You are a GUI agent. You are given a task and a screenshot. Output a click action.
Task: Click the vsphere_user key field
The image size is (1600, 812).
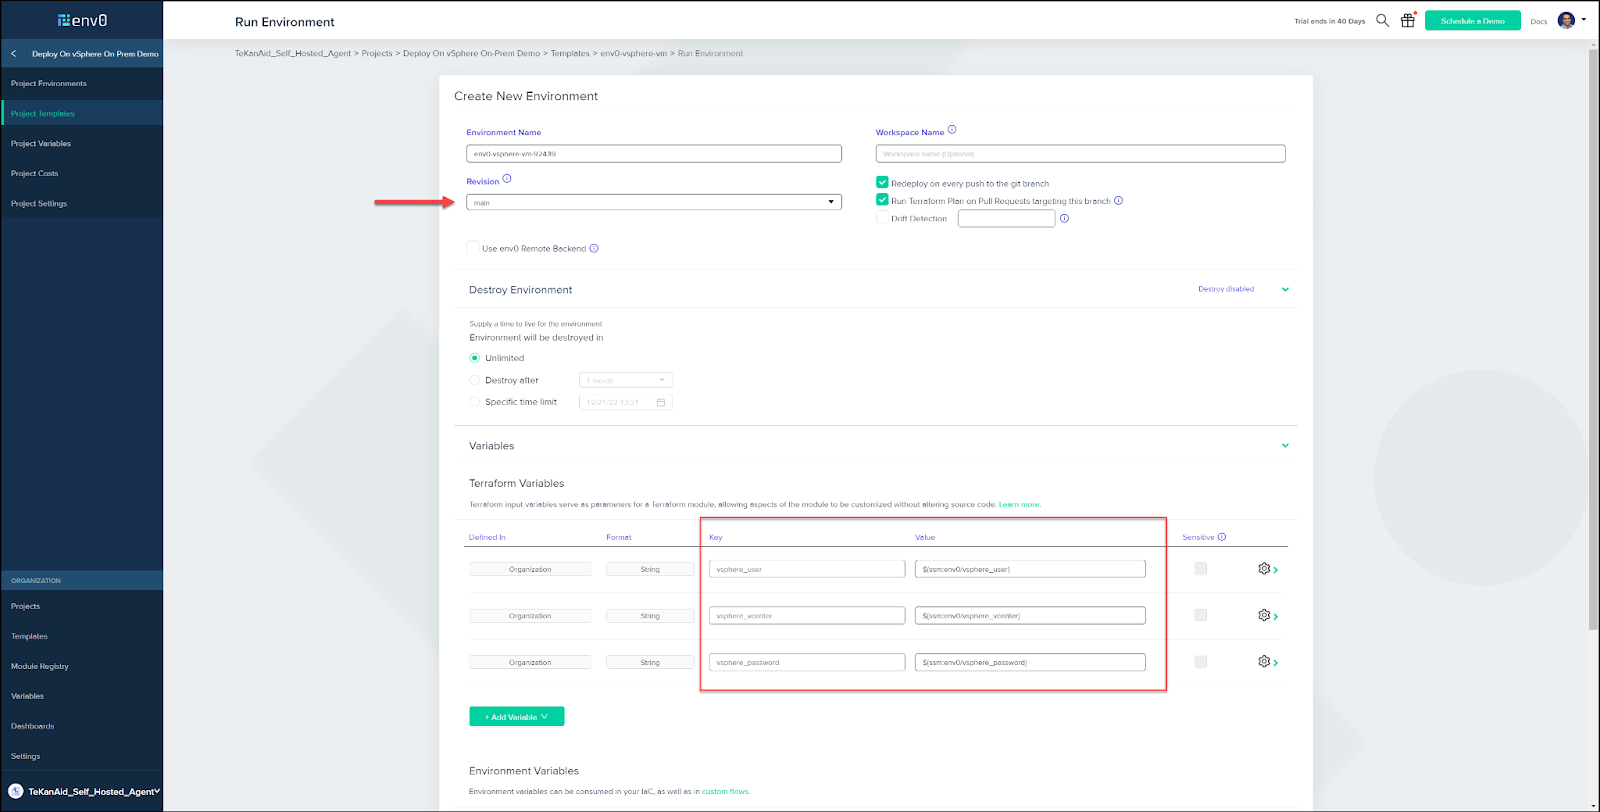[x=807, y=569]
